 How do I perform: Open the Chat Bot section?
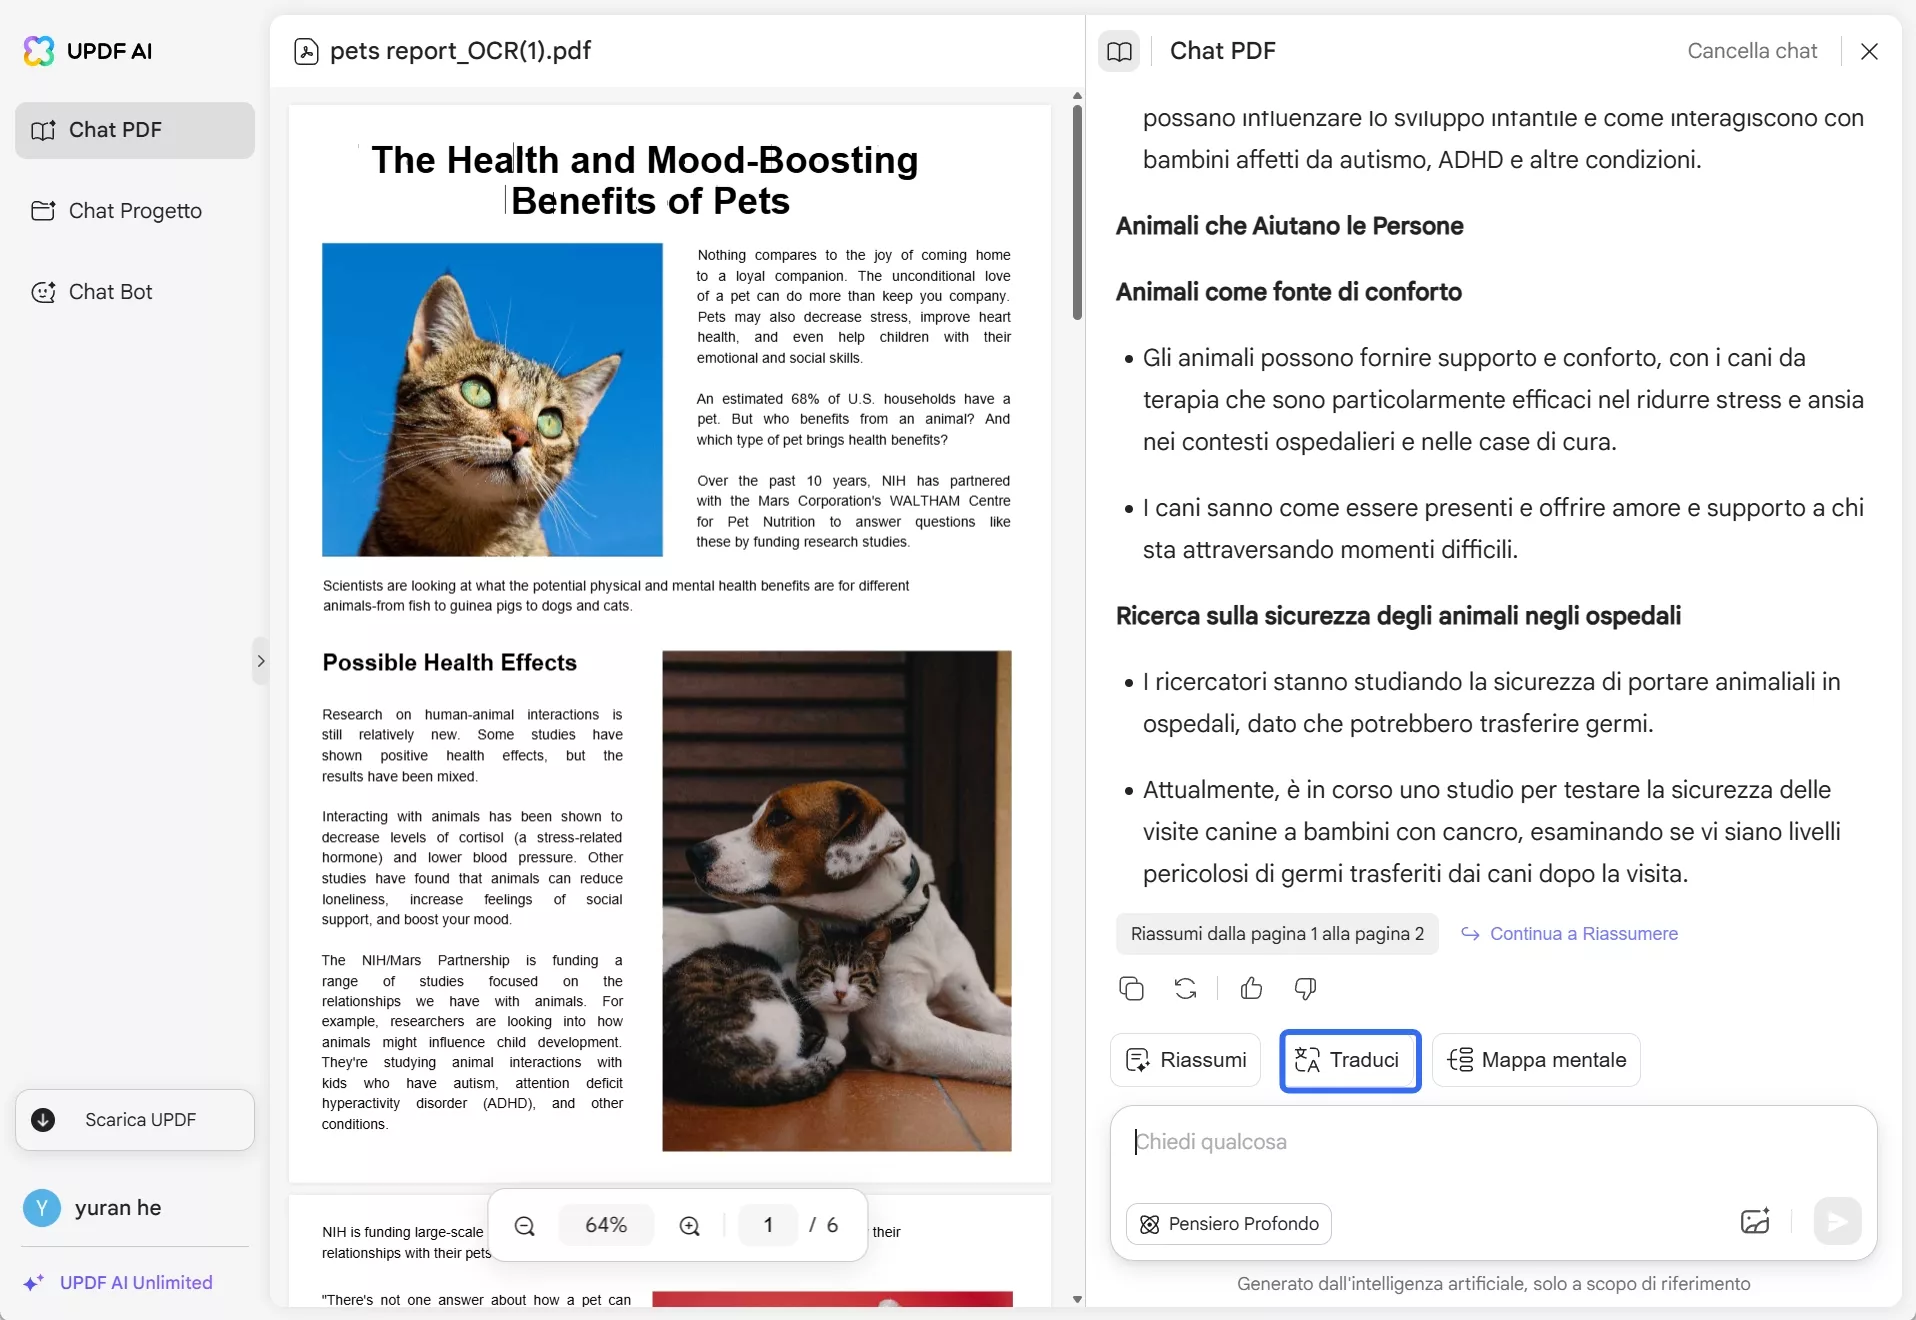(x=135, y=292)
